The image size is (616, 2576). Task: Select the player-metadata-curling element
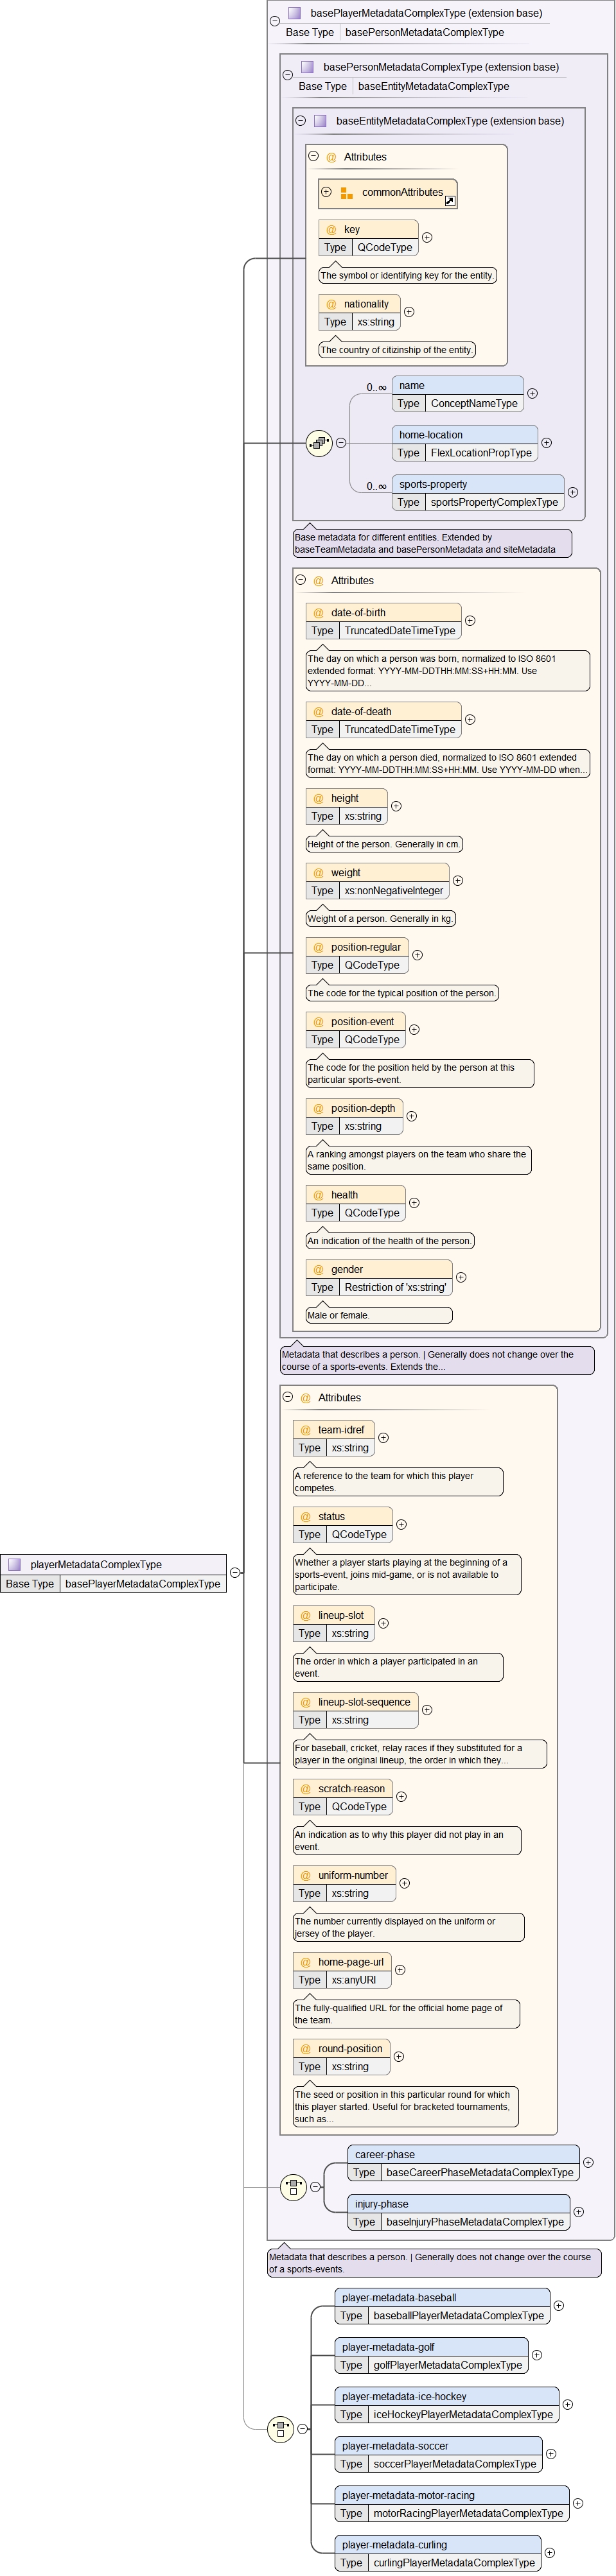394,2544
